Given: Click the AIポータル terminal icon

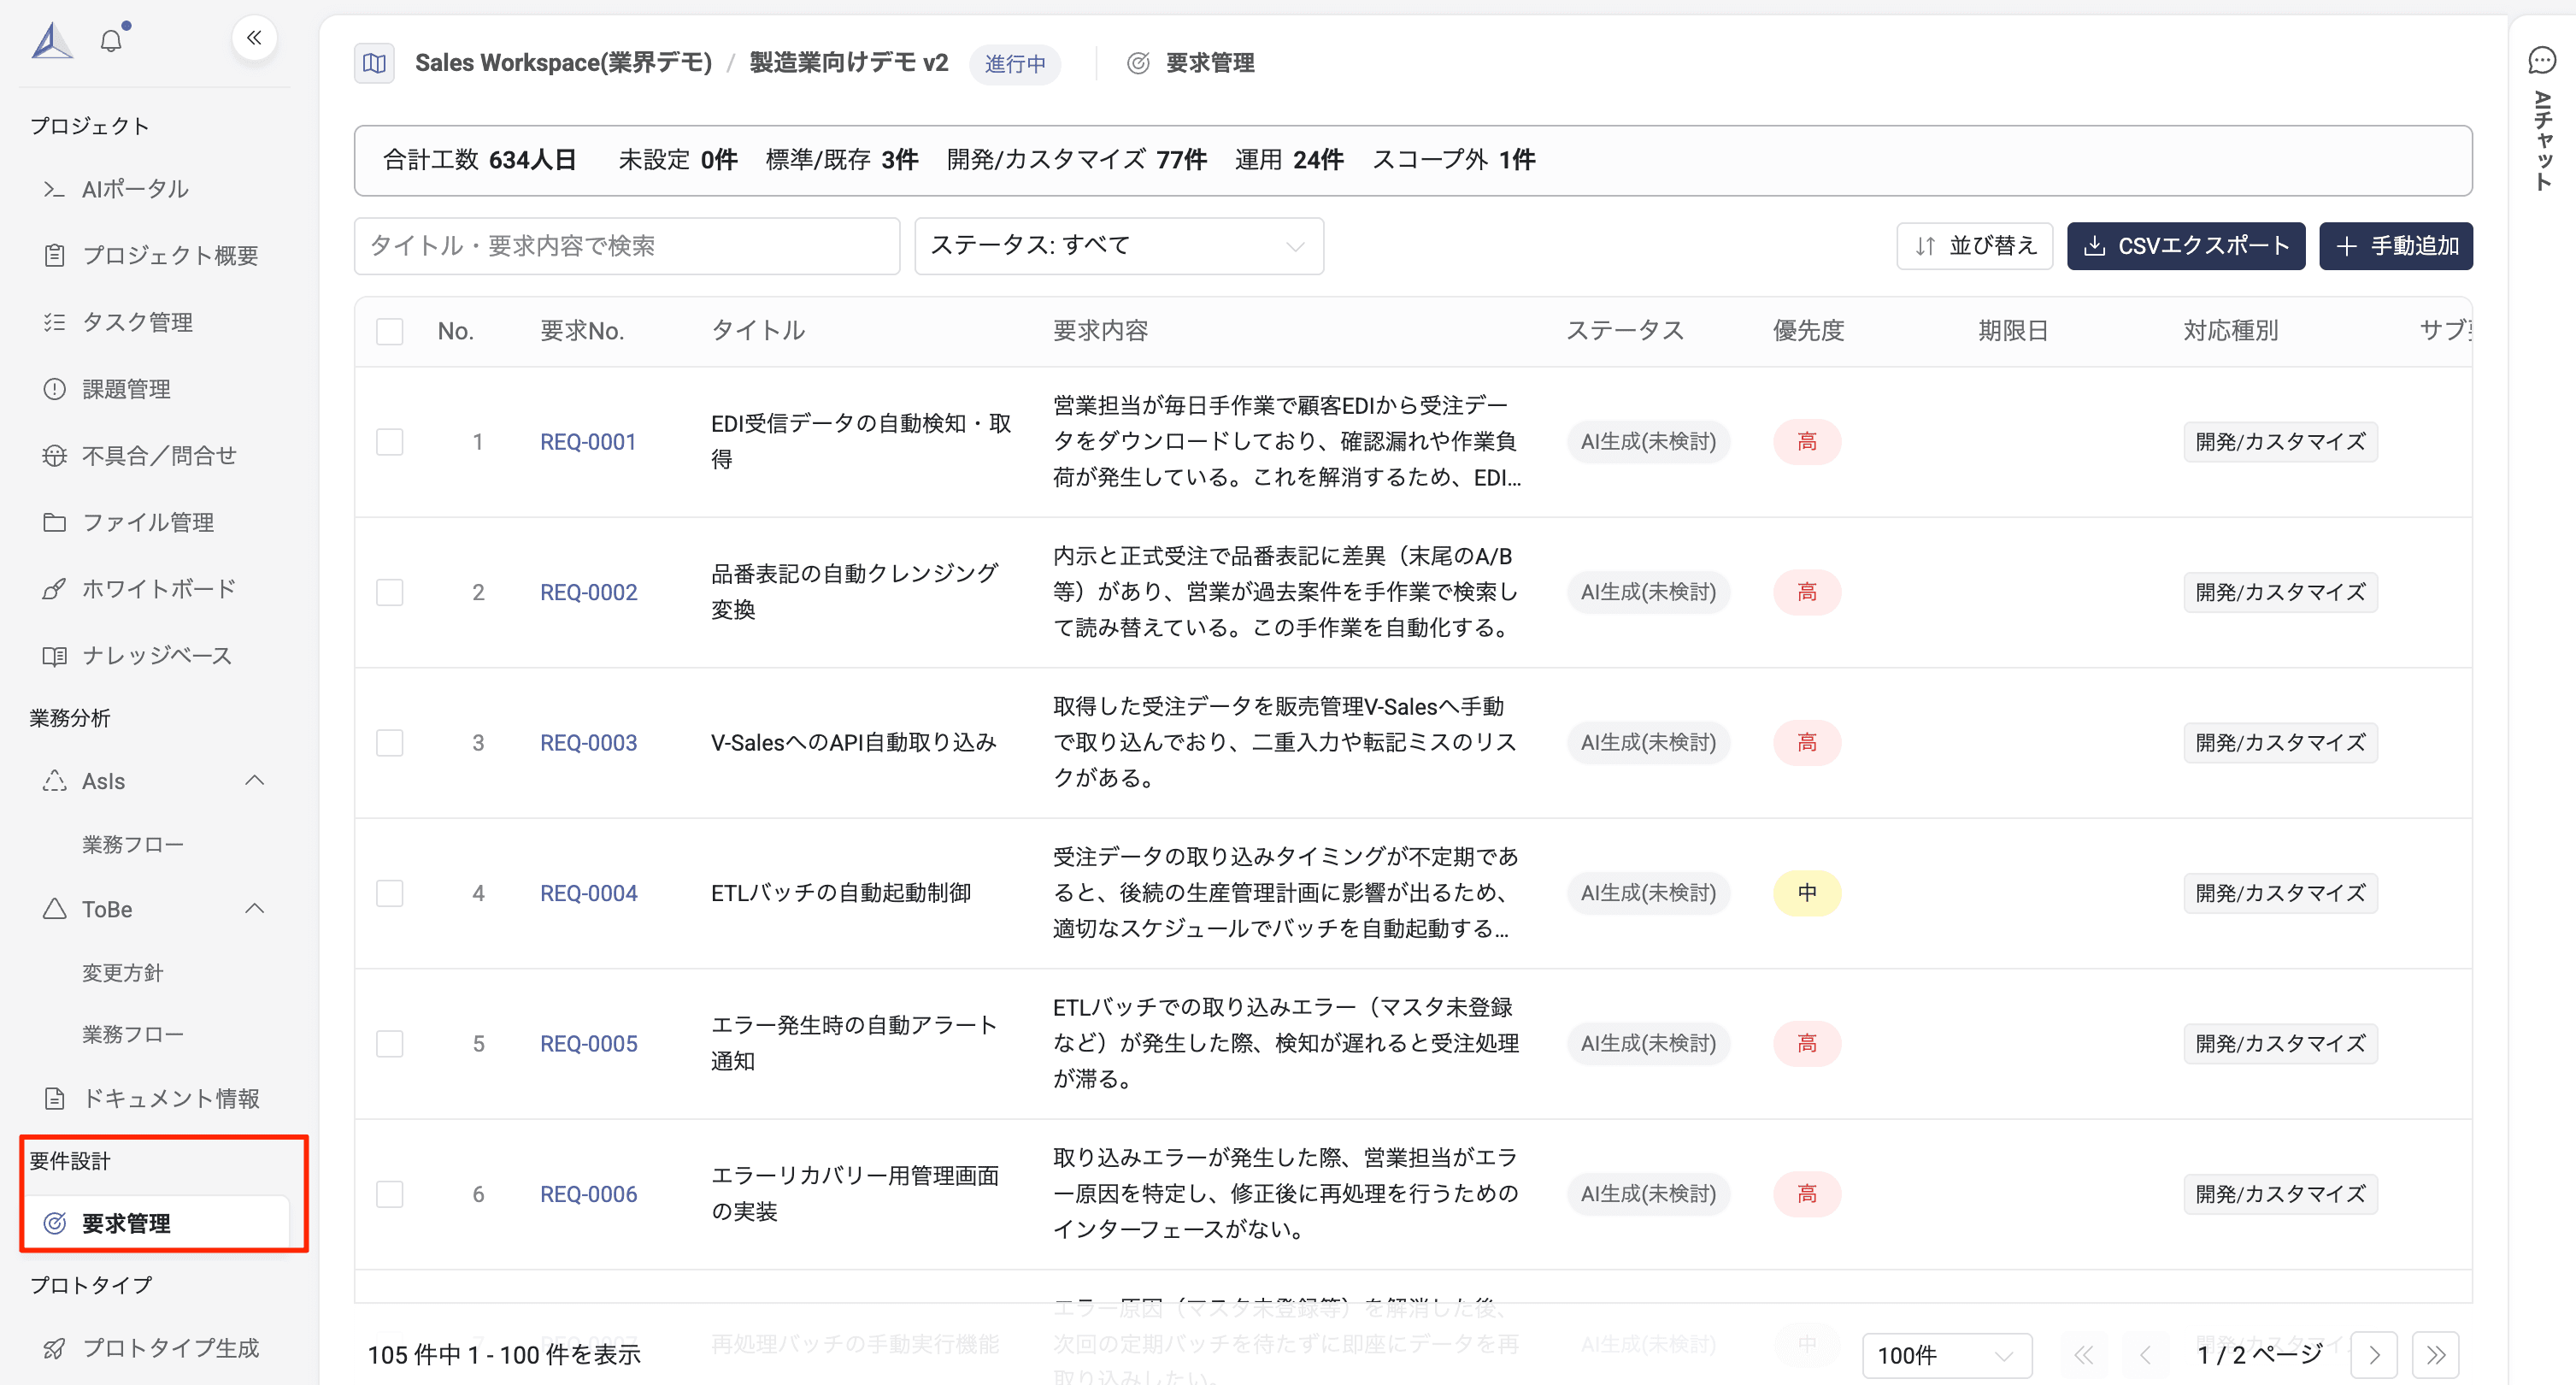Looking at the screenshot, I should (x=54, y=189).
